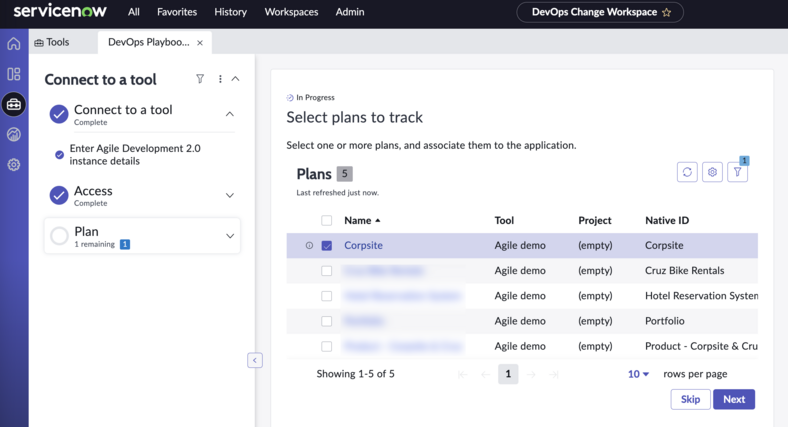Click the Plans count badge 5

(345, 174)
